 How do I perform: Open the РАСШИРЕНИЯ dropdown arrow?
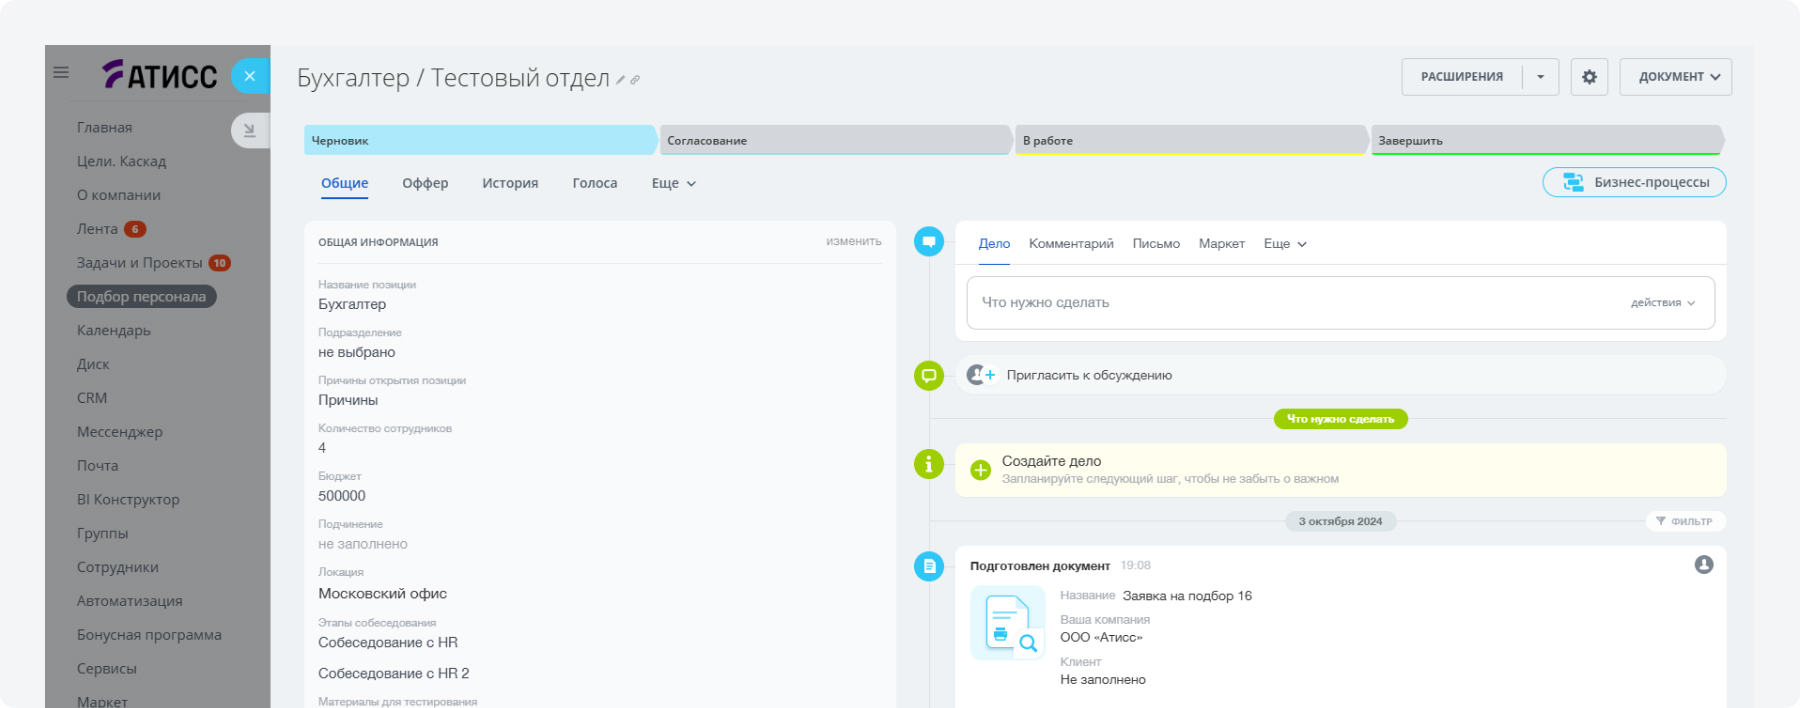pyautogui.click(x=1540, y=77)
